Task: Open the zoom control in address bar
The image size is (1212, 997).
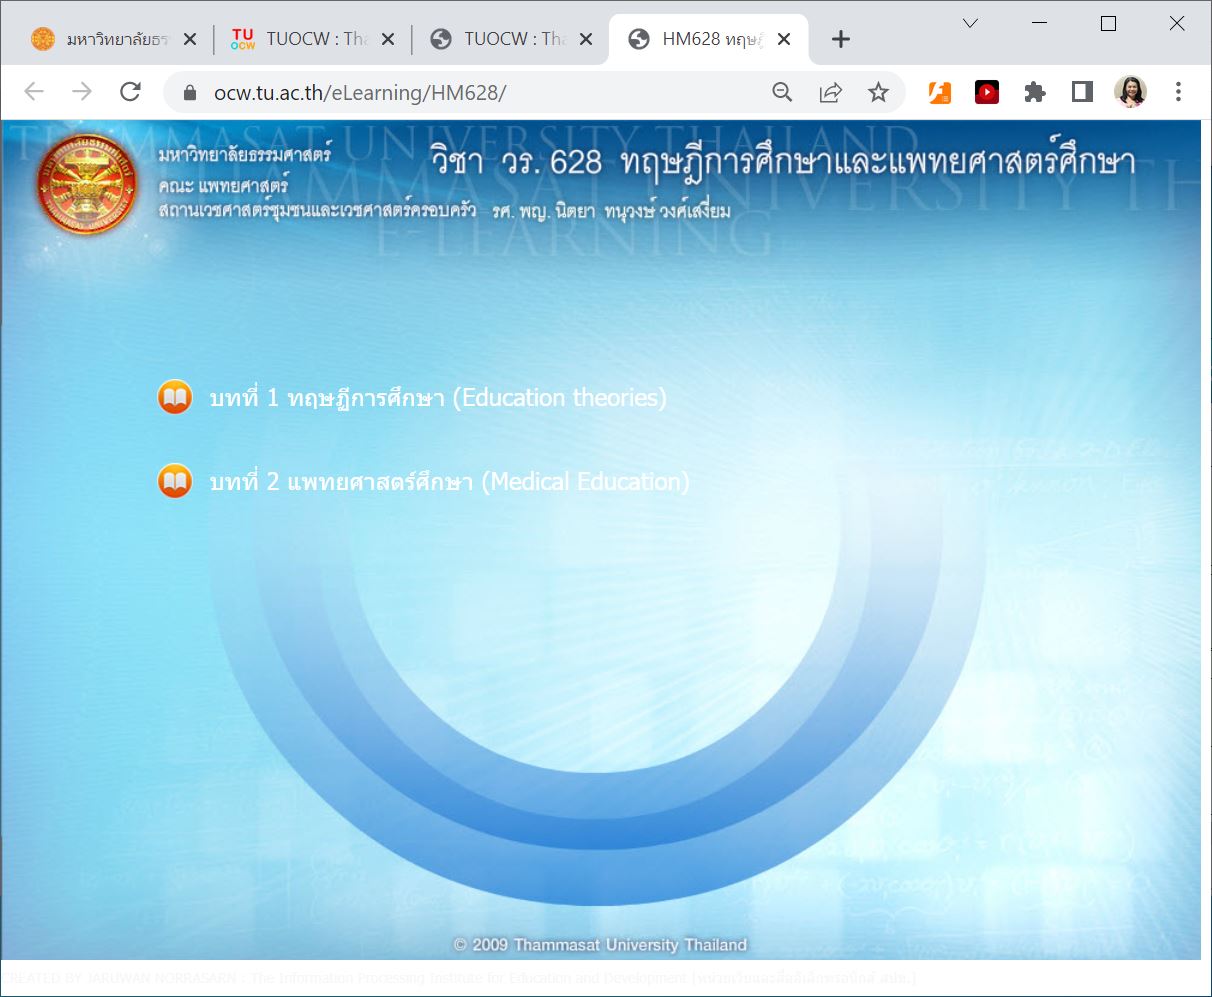Action: pos(782,92)
